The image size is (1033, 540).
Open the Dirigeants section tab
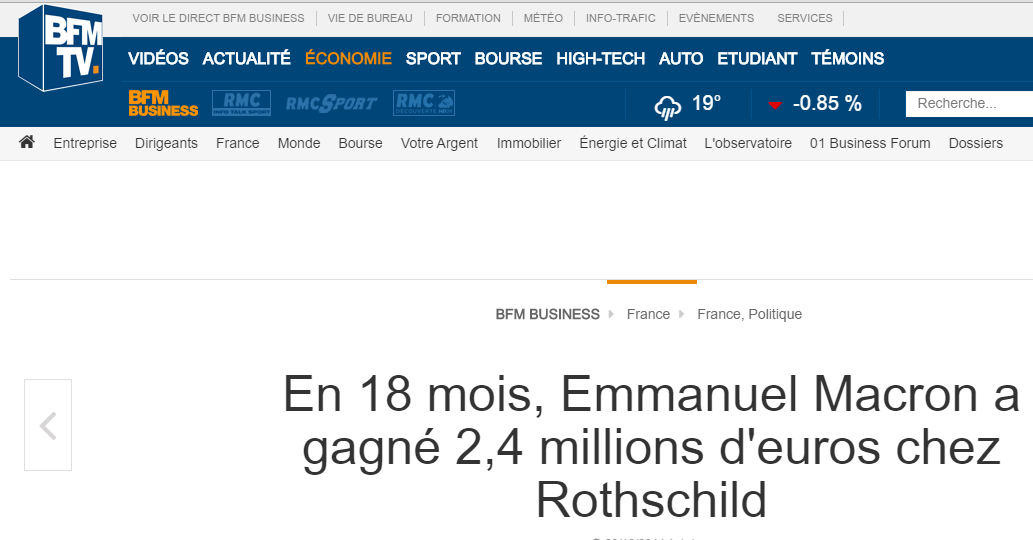pyautogui.click(x=166, y=143)
